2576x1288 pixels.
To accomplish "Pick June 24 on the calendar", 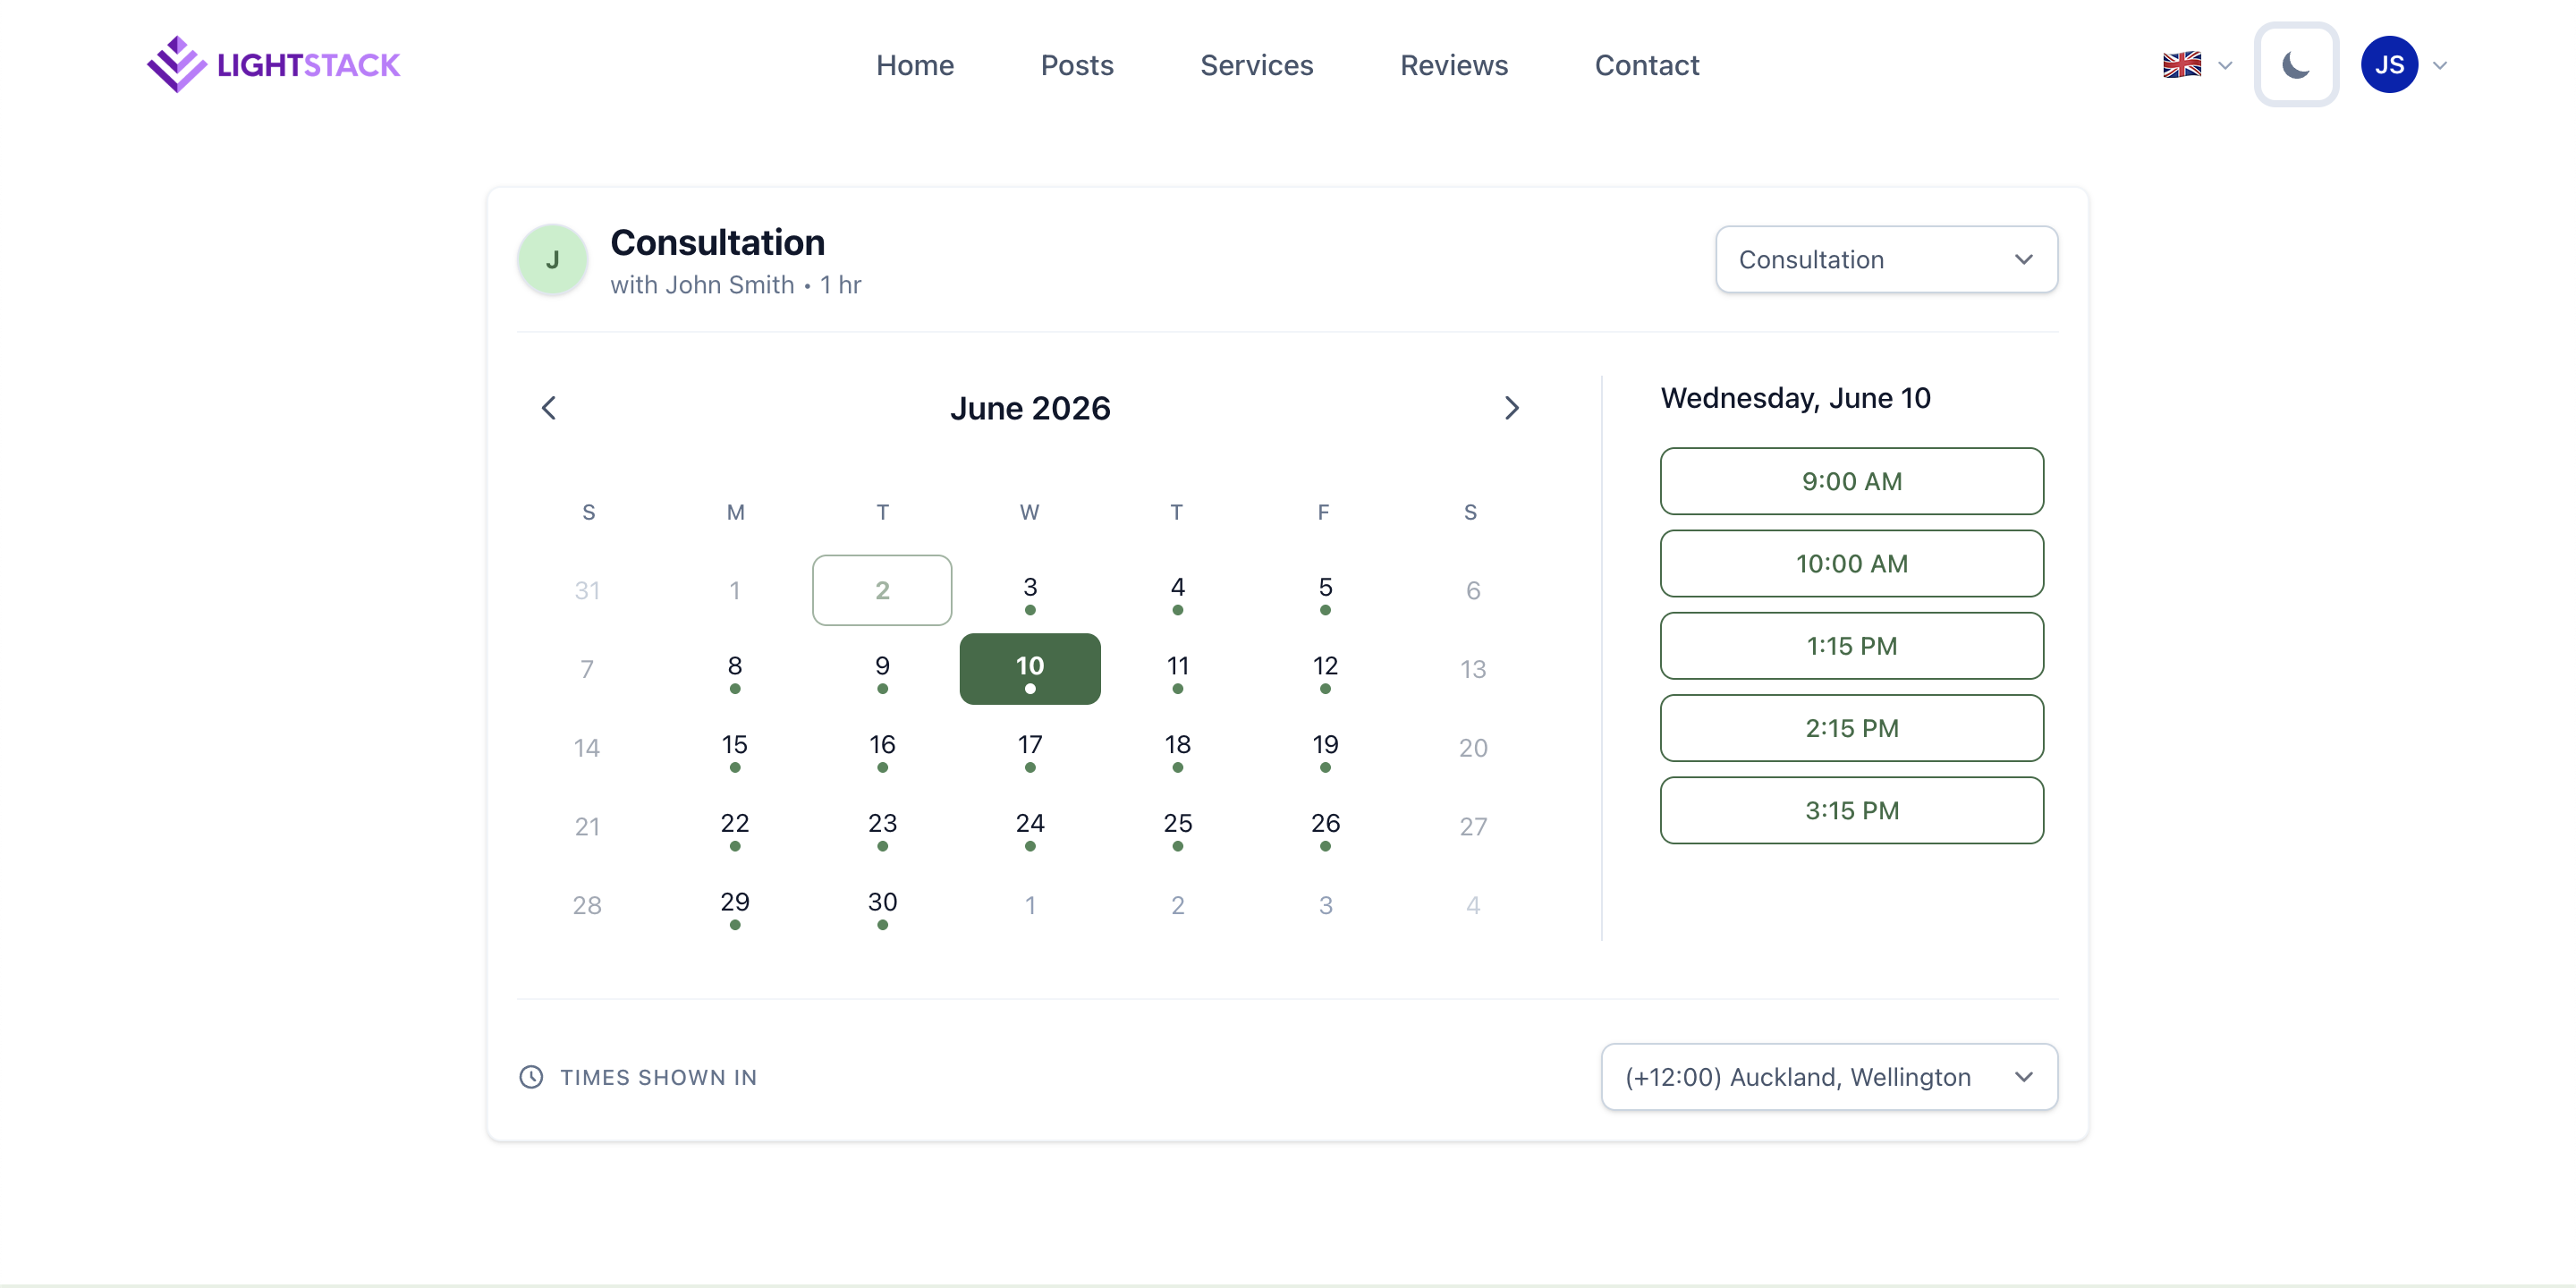I will click(1030, 827).
